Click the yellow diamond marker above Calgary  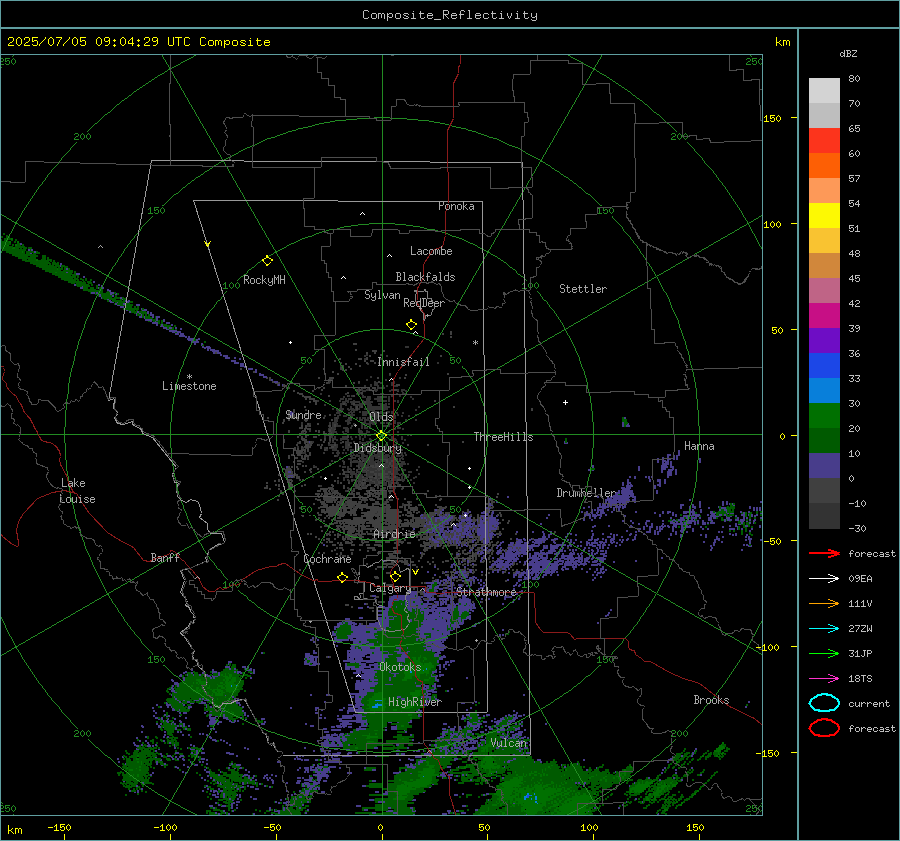(395, 576)
